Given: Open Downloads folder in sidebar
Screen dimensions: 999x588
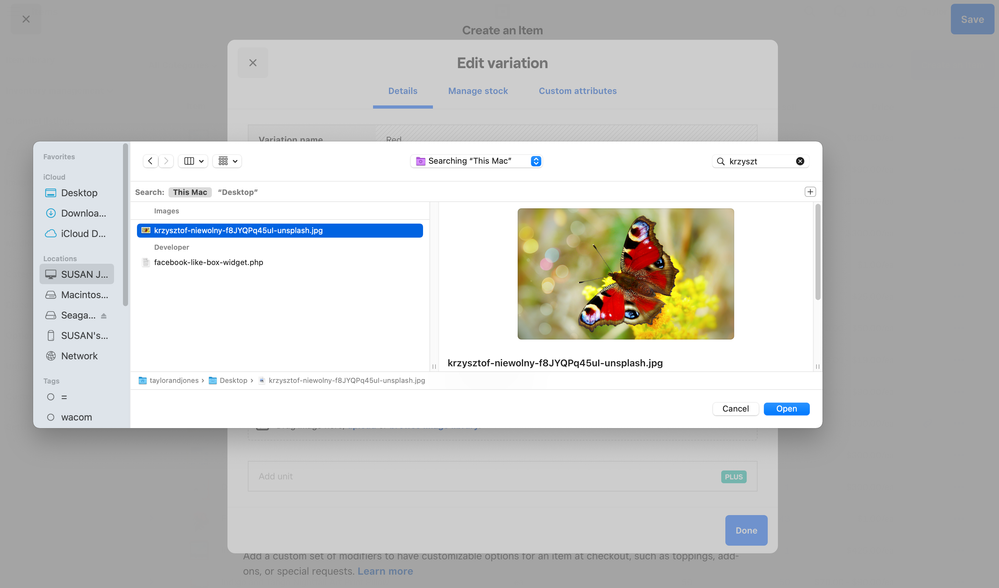Looking at the screenshot, I should (x=83, y=213).
